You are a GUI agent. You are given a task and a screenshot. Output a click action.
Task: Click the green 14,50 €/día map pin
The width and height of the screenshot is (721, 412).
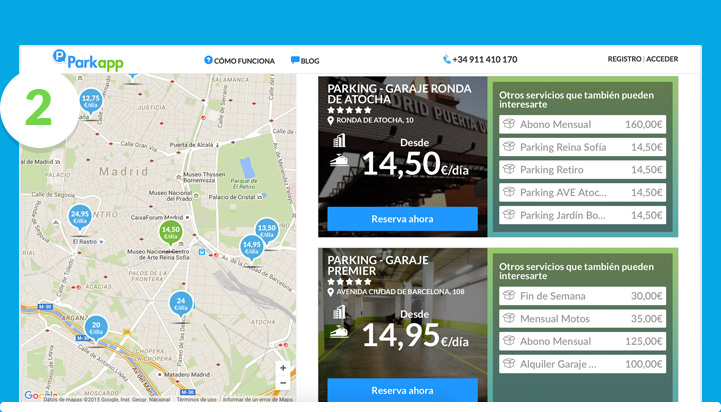click(171, 232)
